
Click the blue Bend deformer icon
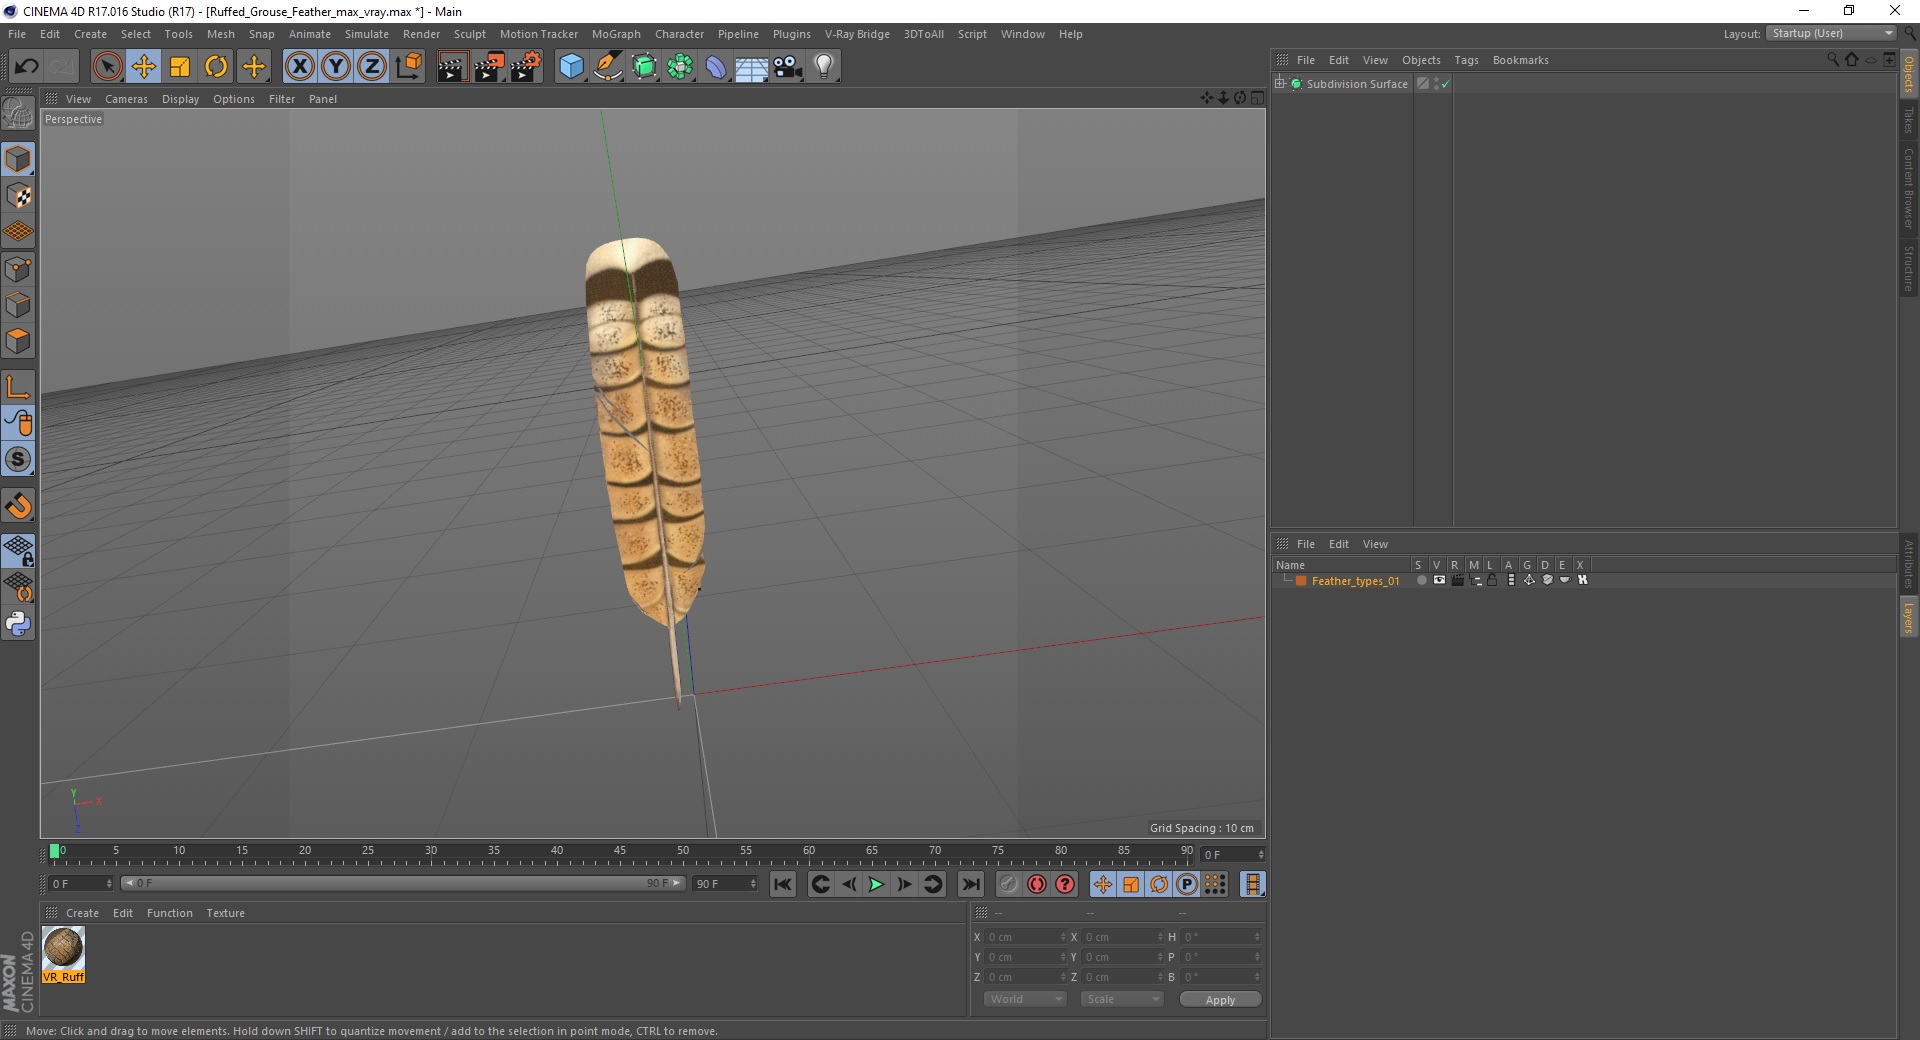click(x=716, y=67)
